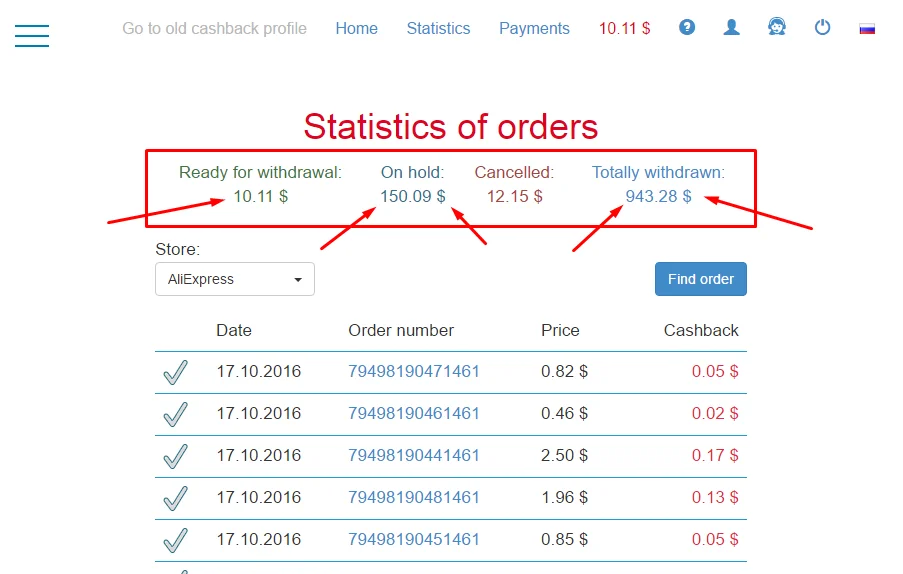Open the Payments menu item

(534, 28)
